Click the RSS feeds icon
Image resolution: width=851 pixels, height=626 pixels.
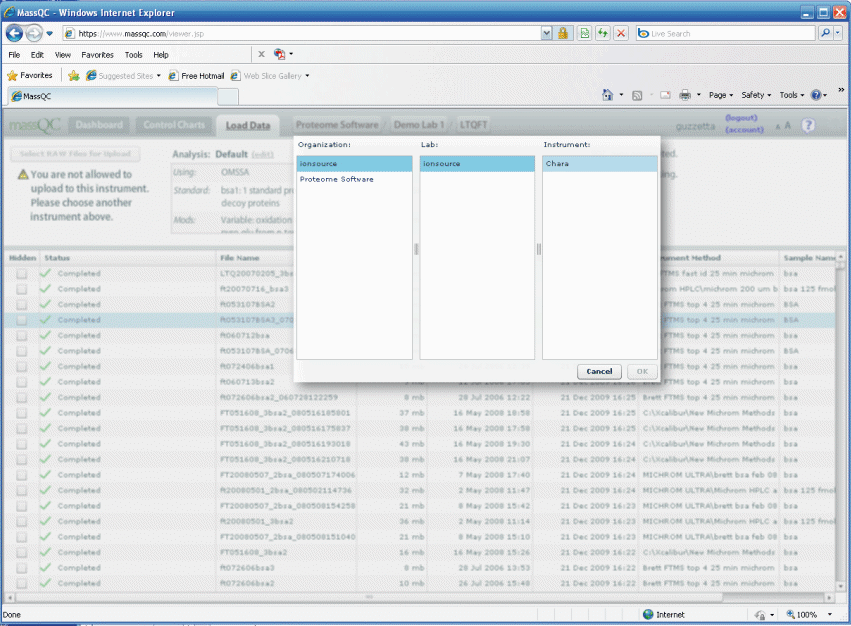point(637,95)
